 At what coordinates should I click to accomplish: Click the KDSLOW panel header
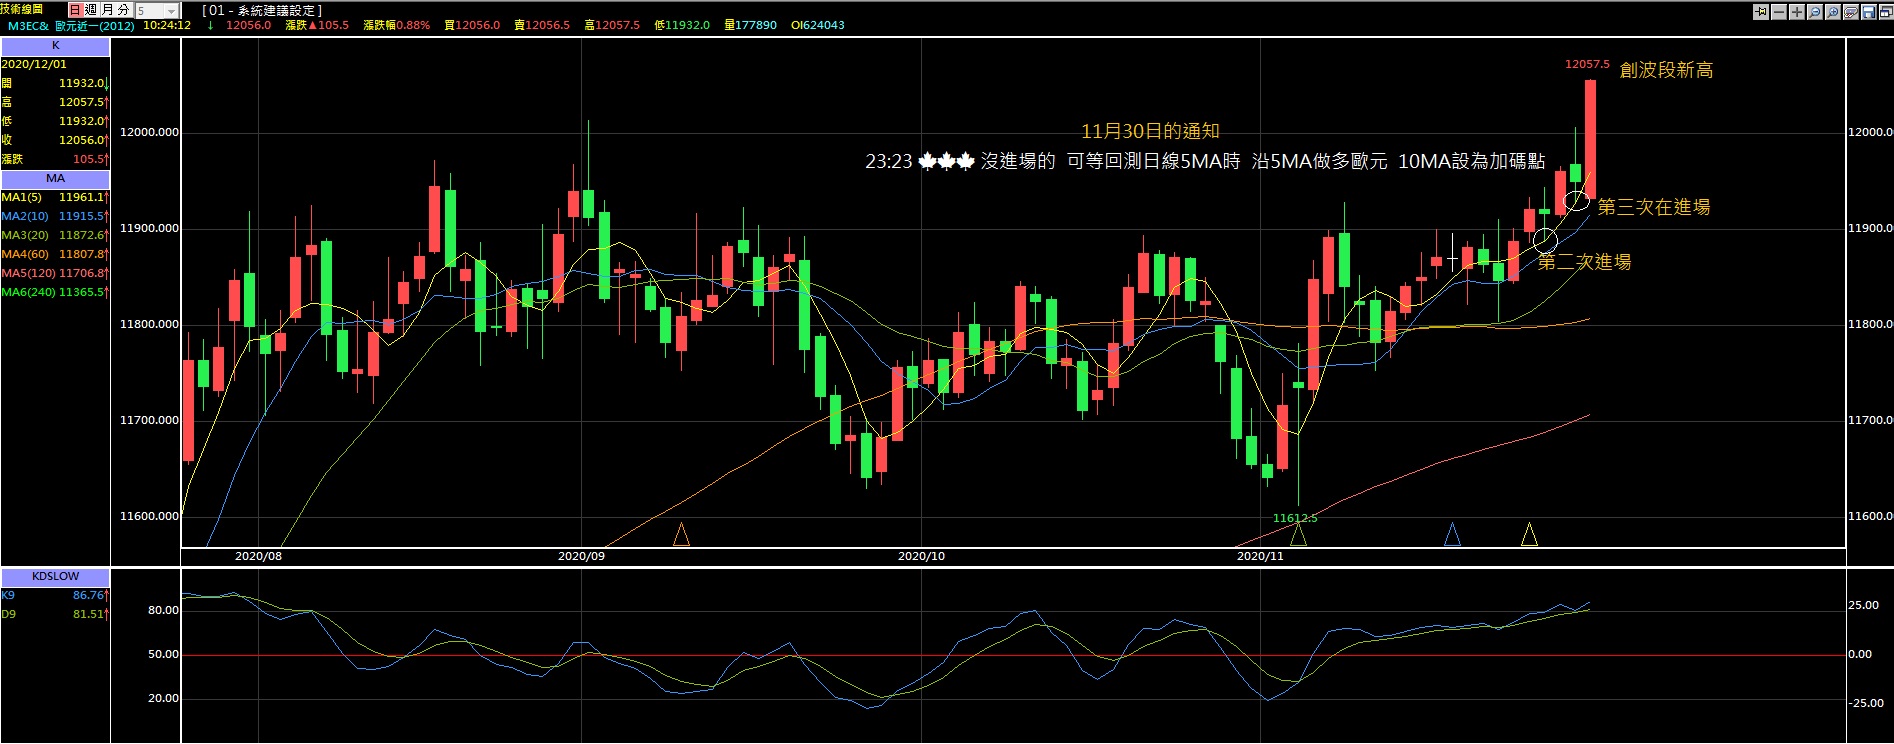click(55, 577)
